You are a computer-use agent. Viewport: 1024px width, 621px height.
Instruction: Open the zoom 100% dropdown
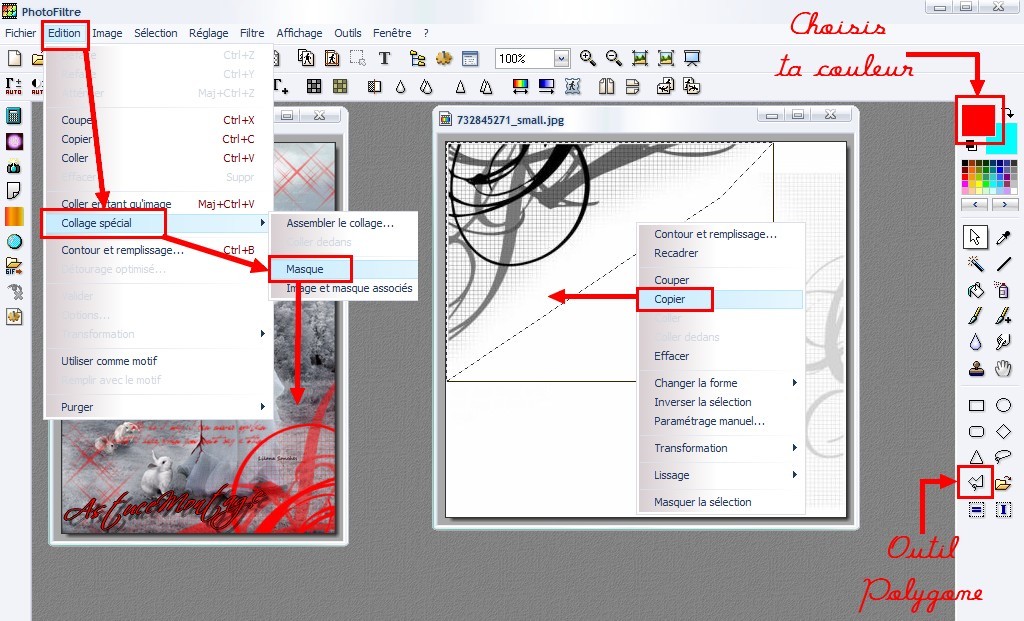pos(561,59)
